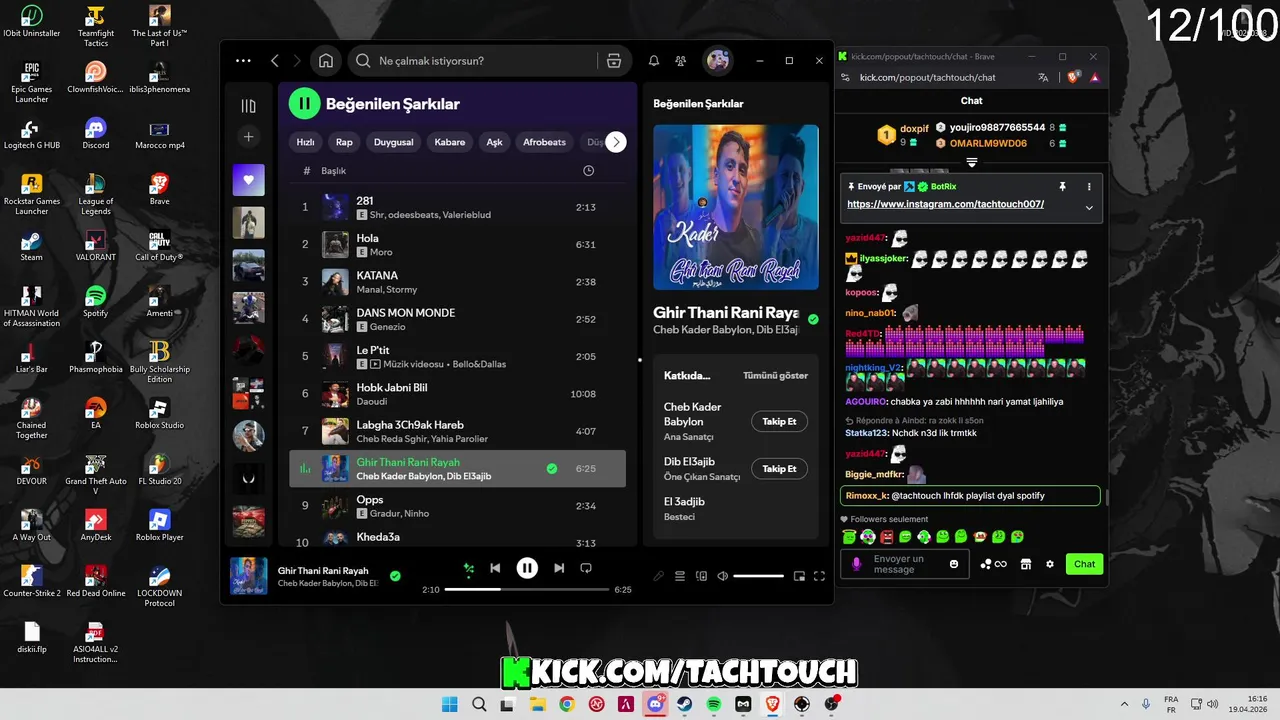
Task: Open Spotify profile avatar menu
Action: (718, 61)
